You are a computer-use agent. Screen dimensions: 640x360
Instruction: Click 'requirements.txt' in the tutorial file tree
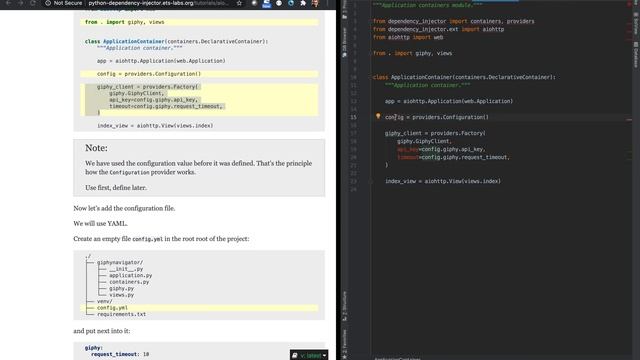[x=121, y=314]
